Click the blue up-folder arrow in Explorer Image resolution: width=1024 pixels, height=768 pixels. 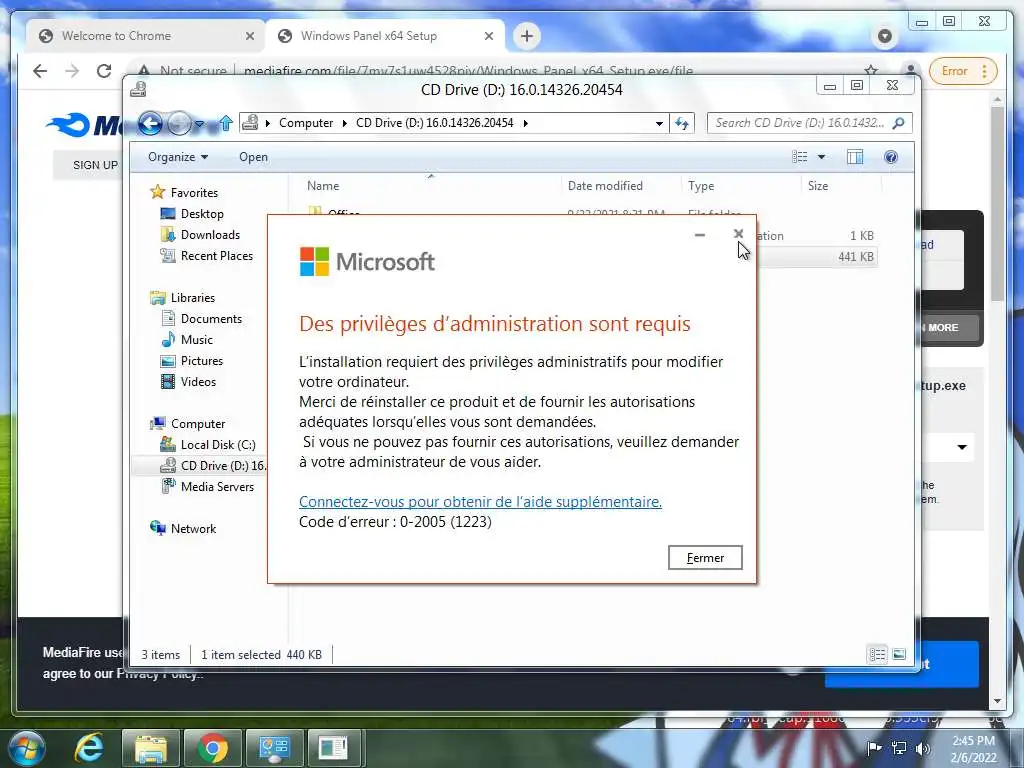coord(226,123)
